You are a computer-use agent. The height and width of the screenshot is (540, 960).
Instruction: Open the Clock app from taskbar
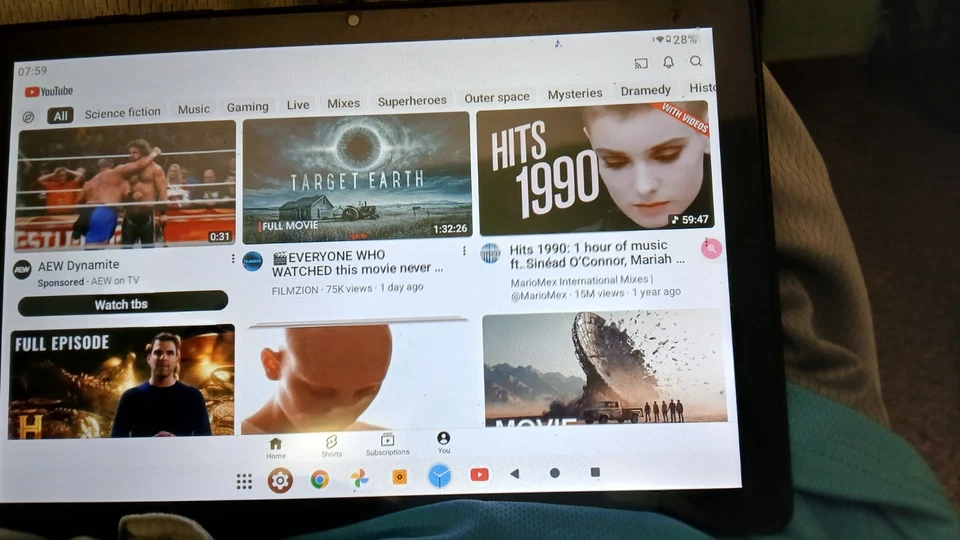coord(440,476)
